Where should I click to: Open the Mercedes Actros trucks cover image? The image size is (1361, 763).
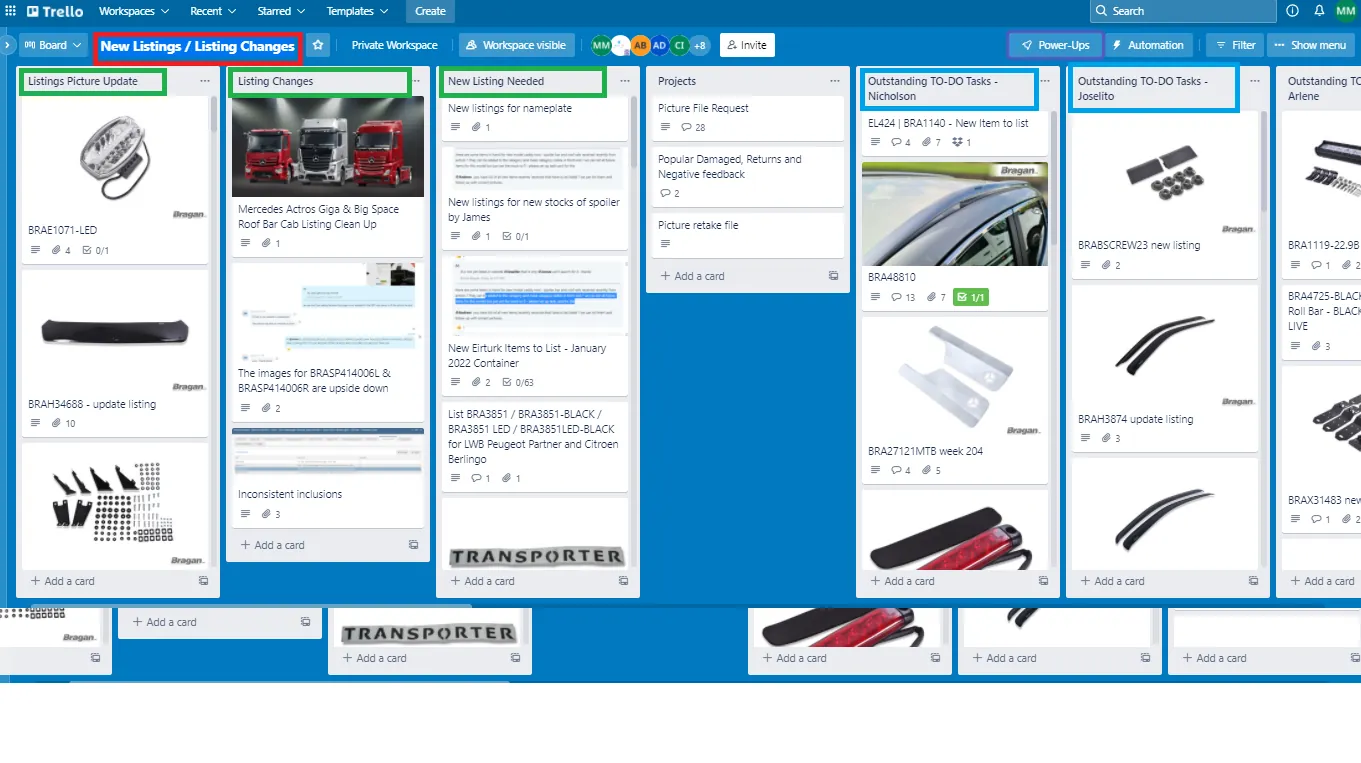[328, 147]
